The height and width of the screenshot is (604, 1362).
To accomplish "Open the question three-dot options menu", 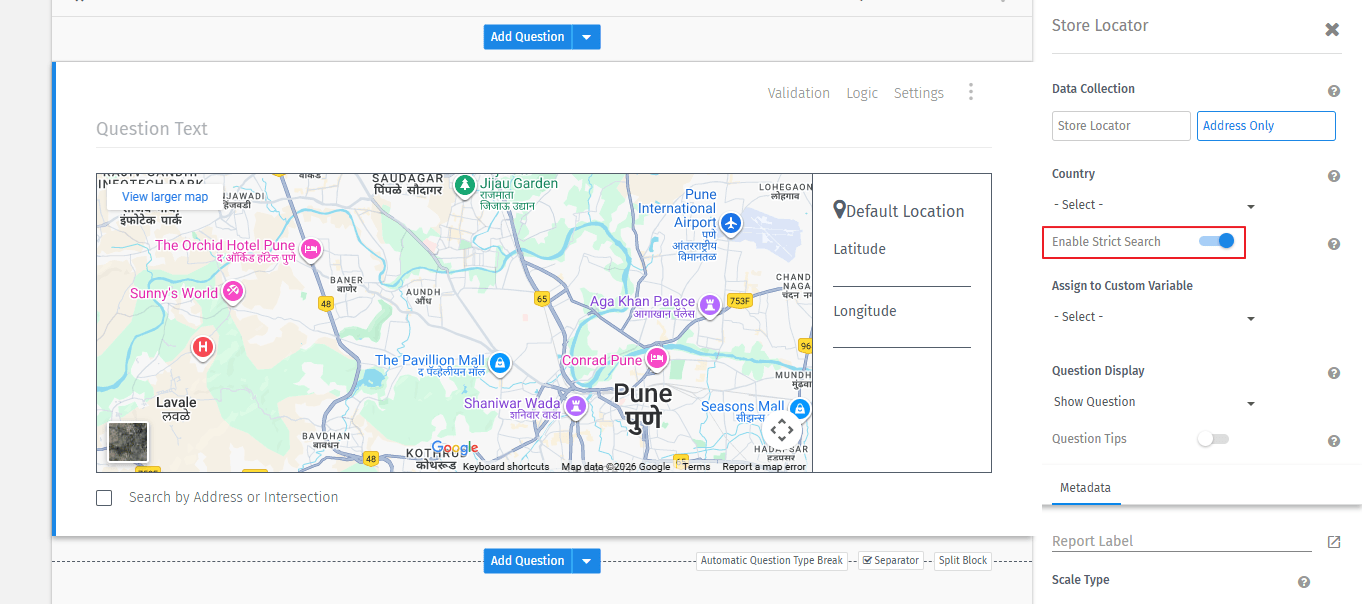I will (x=970, y=92).
